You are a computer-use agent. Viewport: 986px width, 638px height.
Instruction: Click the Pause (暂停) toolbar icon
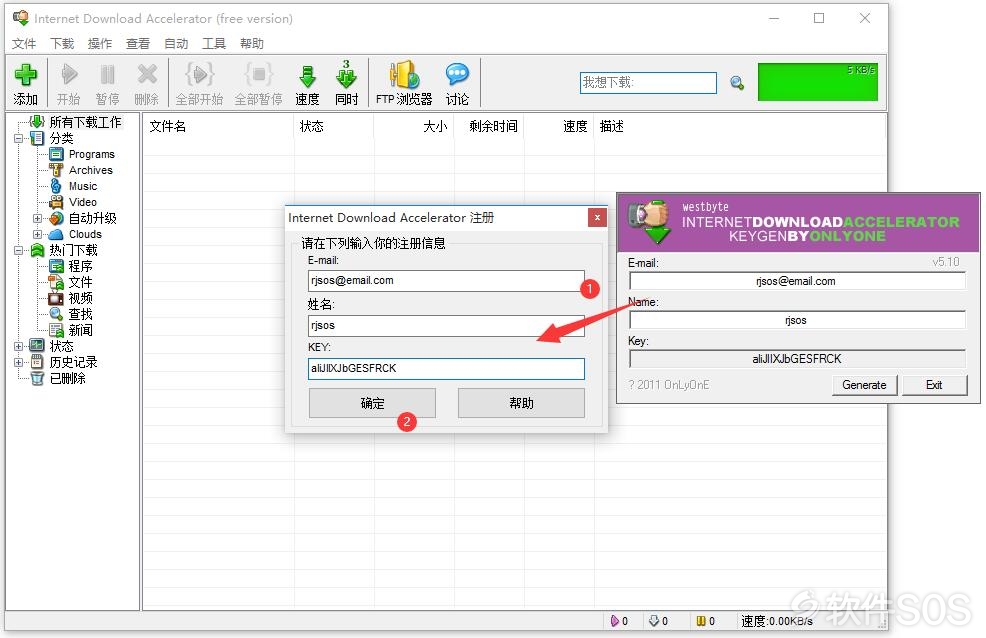(108, 84)
